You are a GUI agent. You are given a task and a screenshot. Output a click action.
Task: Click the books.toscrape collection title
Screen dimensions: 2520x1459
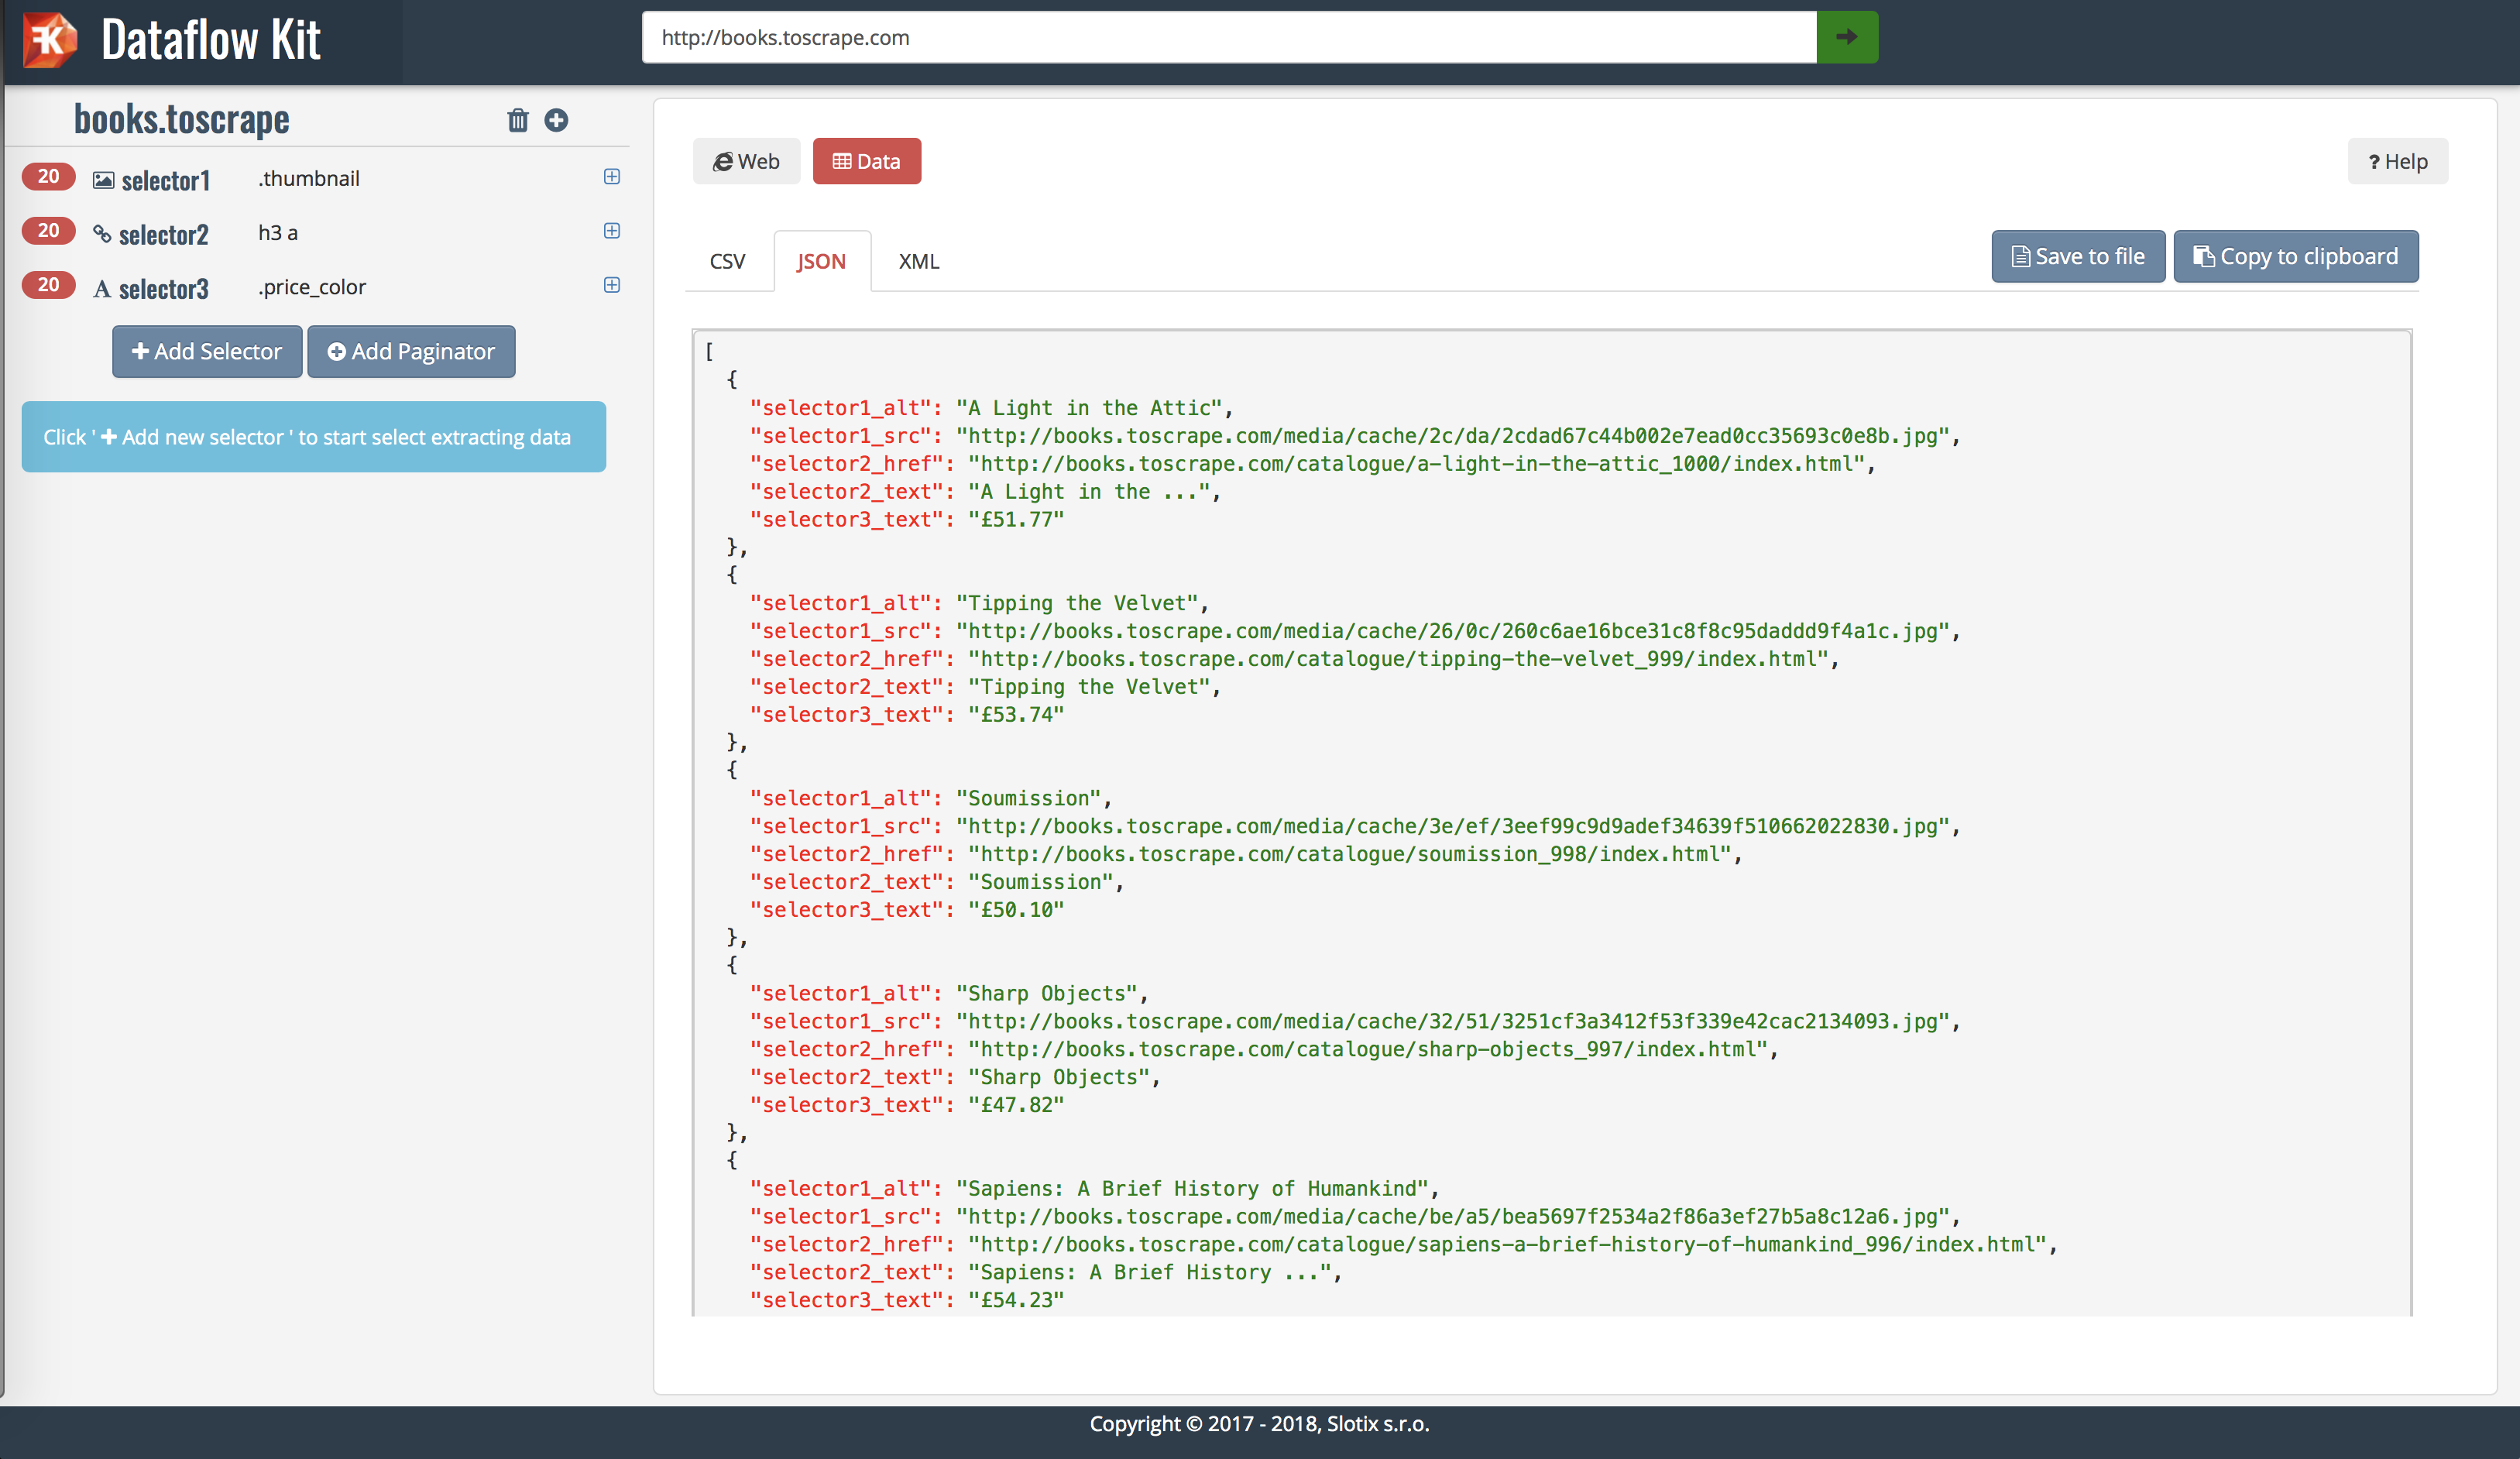pyautogui.click(x=182, y=119)
